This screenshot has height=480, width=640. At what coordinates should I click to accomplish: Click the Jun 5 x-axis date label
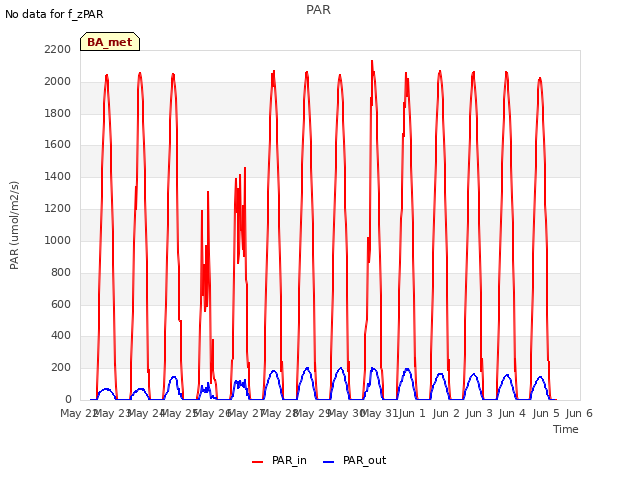click(x=546, y=413)
